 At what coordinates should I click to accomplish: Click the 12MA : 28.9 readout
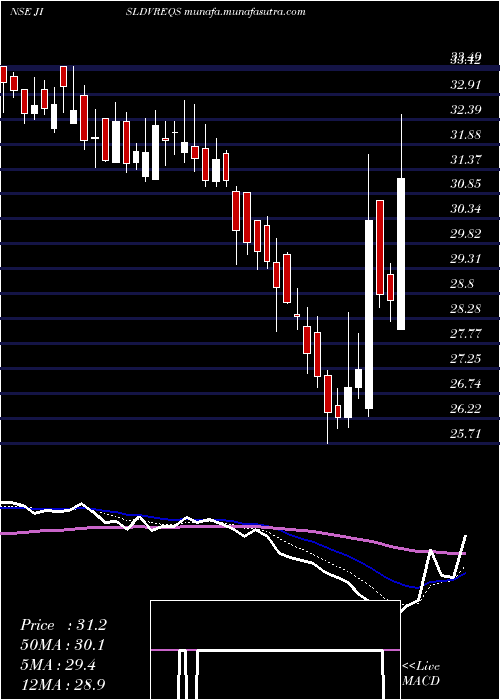(x=63, y=685)
